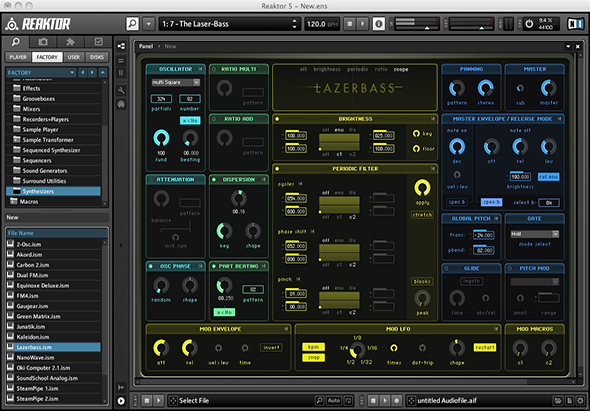The height and width of the screenshot is (411, 590).
Task: Click the browser back arrow button
Action: pyautogui.click(x=83, y=73)
